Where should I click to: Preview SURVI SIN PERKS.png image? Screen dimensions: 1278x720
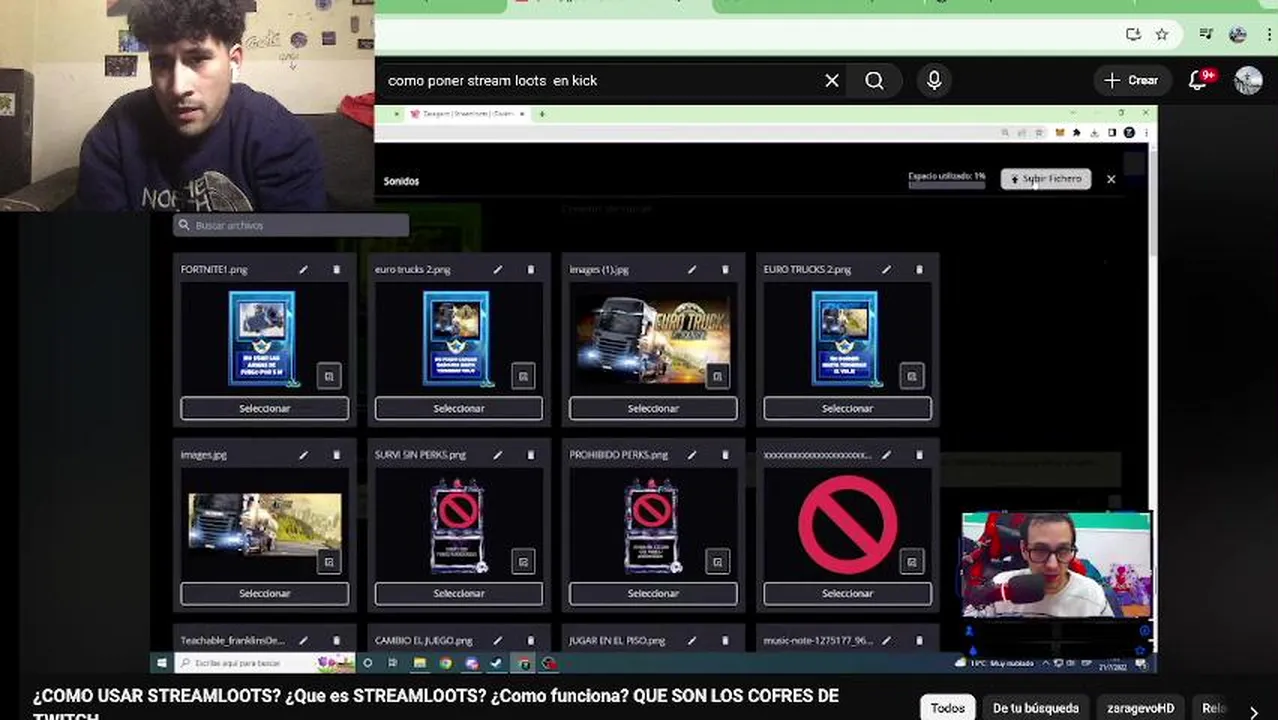click(x=523, y=562)
